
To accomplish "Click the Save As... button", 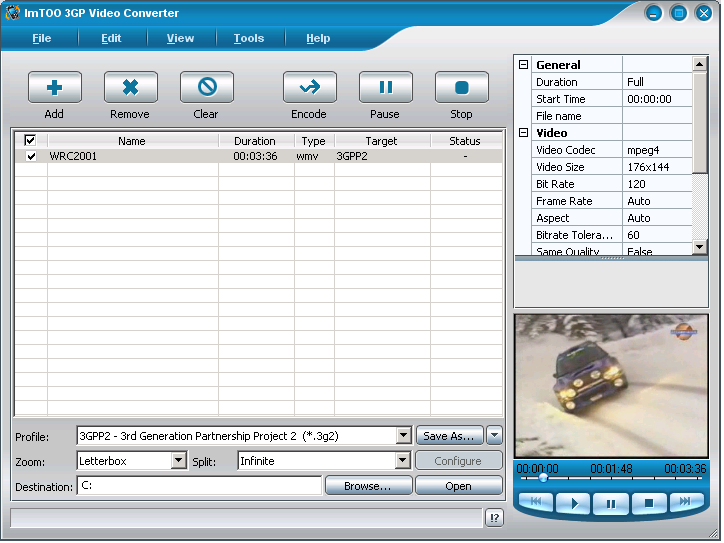I will 449,436.
